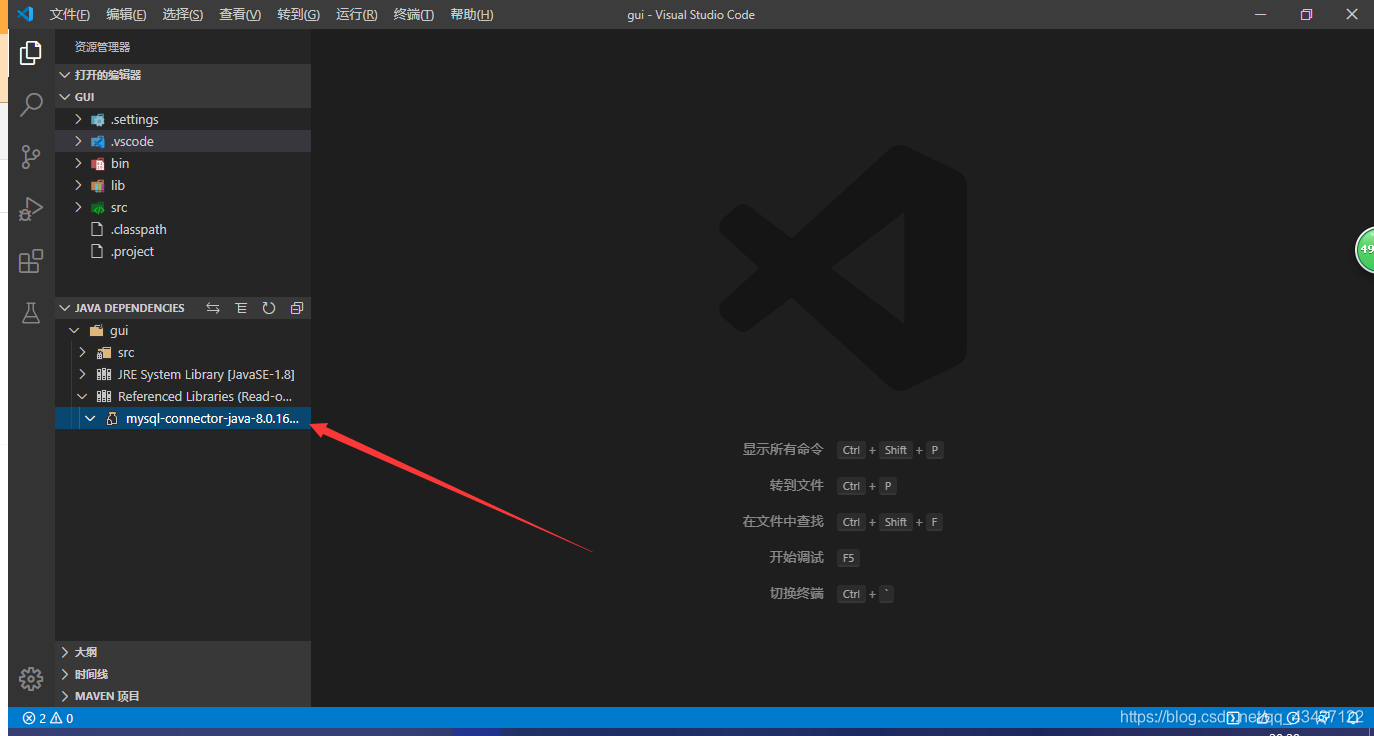The image size is (1374, 736).
Task: Expand JRE System Library [JavaSE-1.8]
Action: tap(183, 374)
